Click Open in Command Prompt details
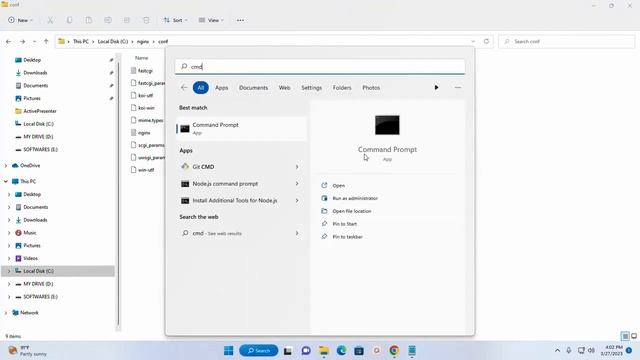This screenshot has width=640, height=360. click(x=338, y=185)
